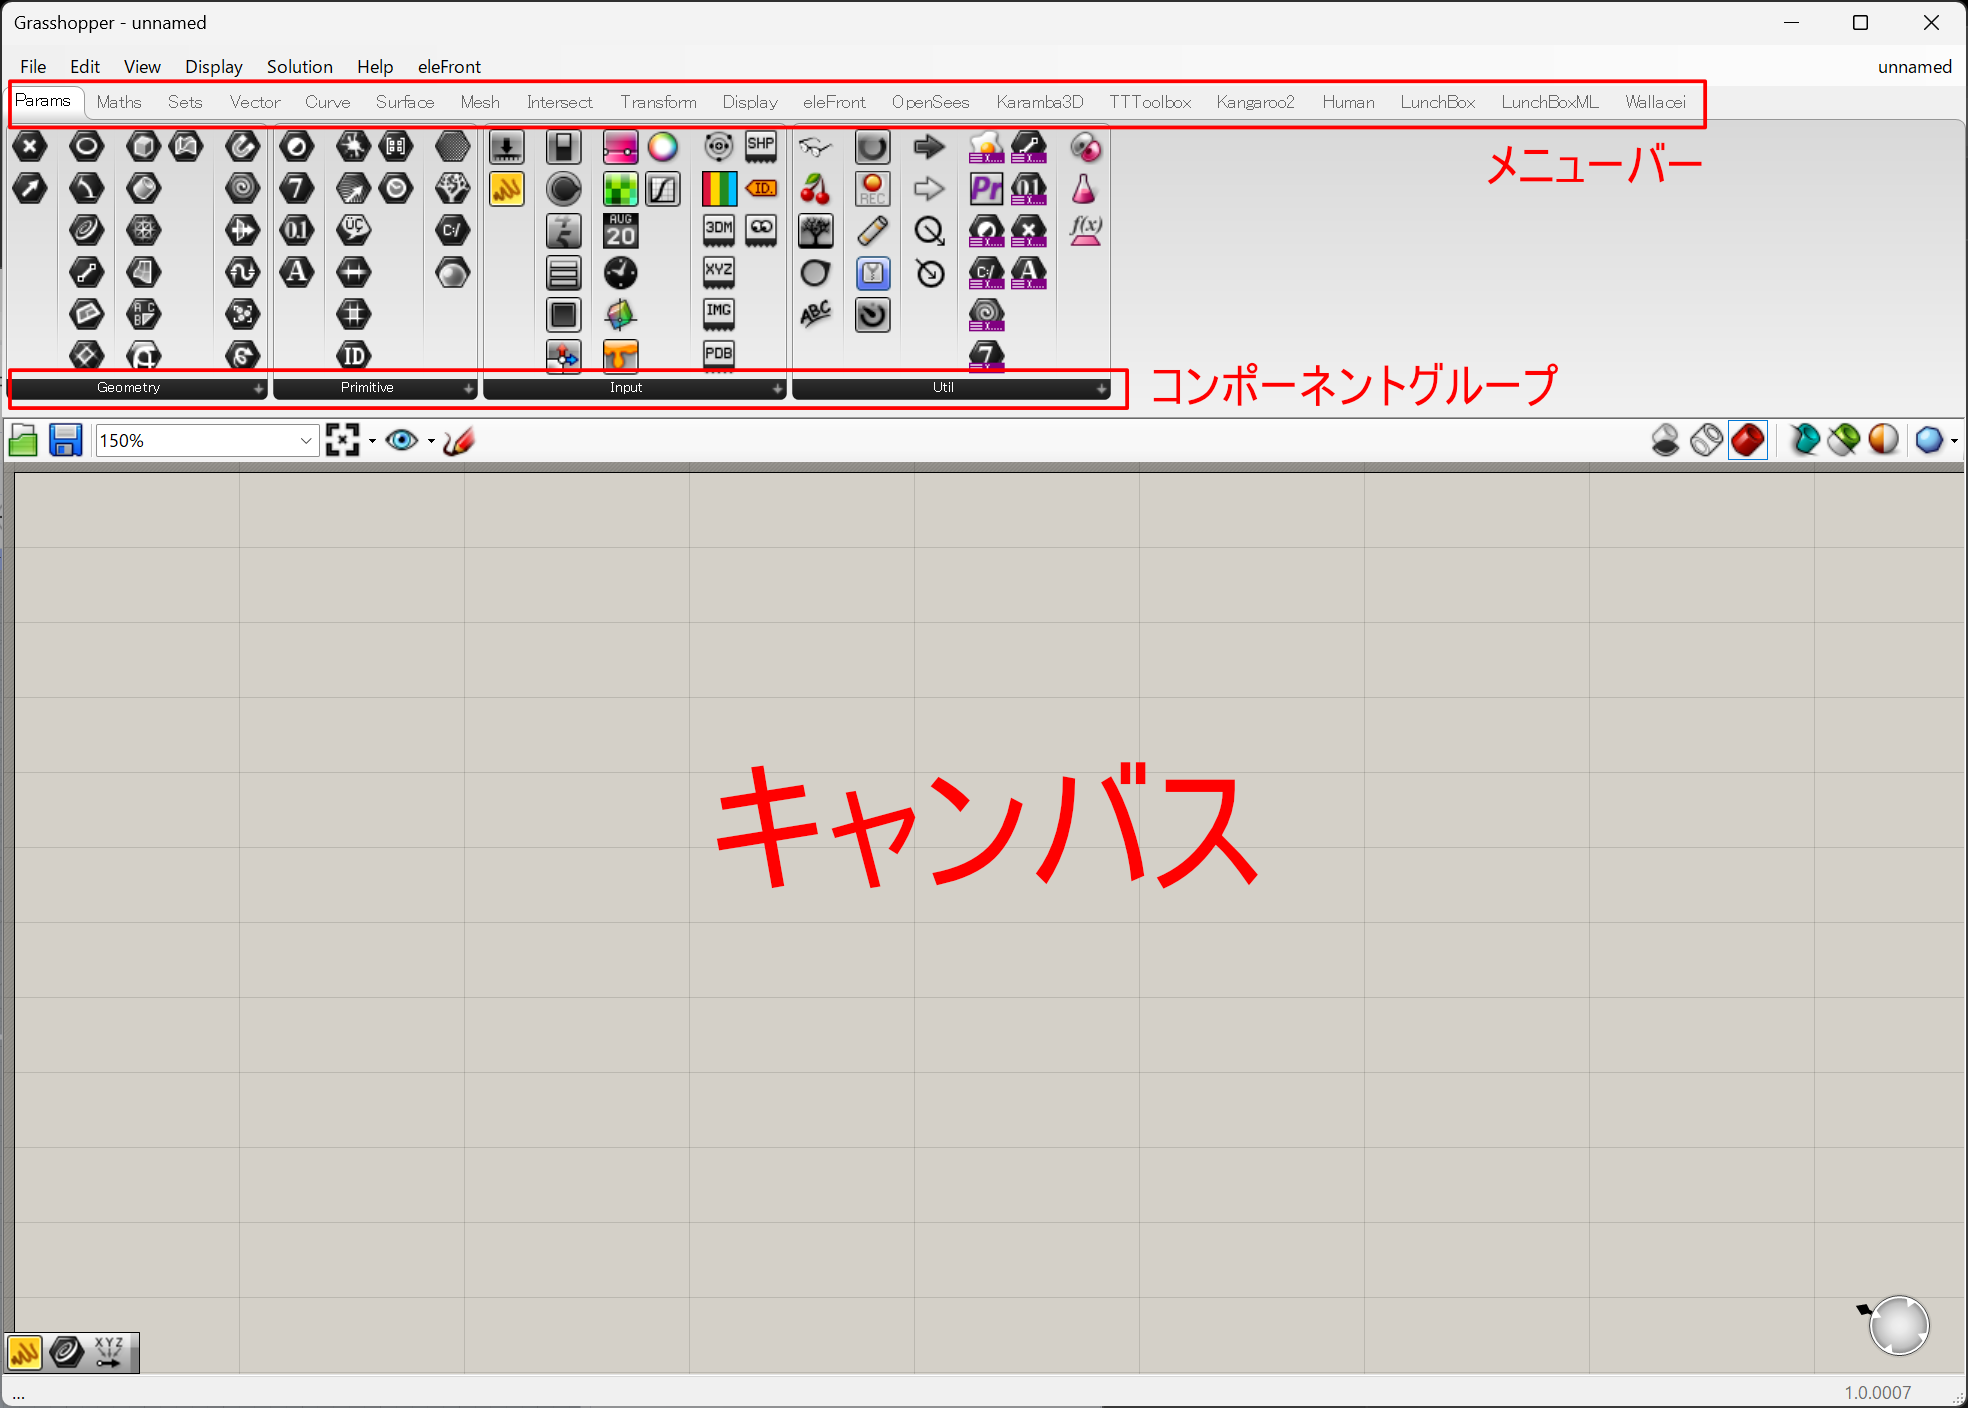
Task: Click the Cherry Picker icon
Action: [815, 189]
